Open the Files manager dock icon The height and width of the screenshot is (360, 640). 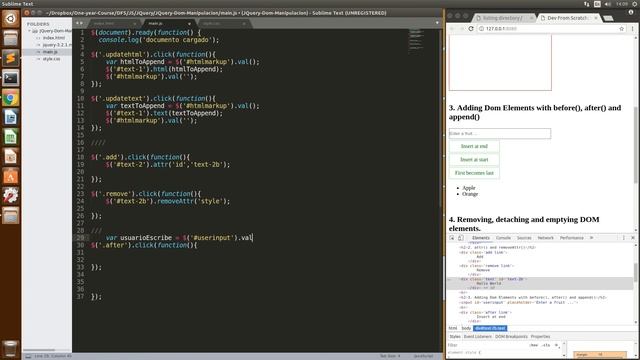tap(11, 39)
